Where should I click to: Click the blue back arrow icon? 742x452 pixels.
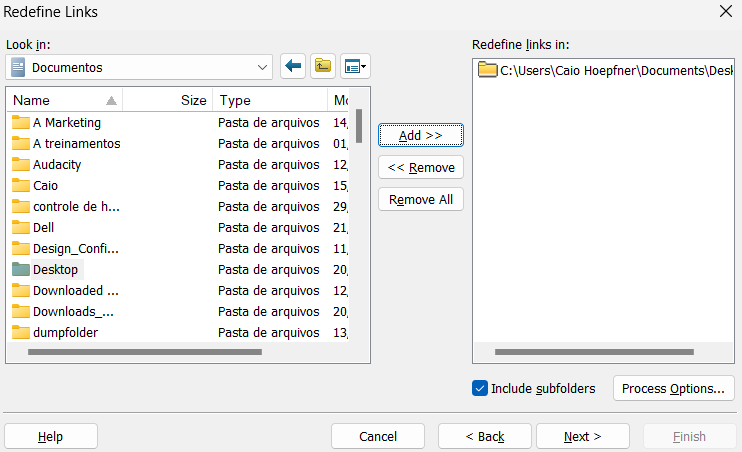(x=293, y=66)
